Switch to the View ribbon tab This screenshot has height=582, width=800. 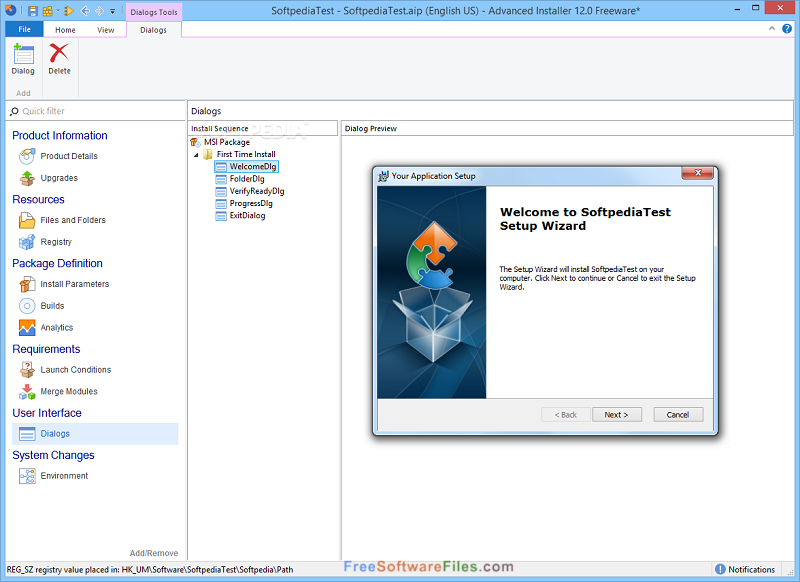click(x=106, y=30)
